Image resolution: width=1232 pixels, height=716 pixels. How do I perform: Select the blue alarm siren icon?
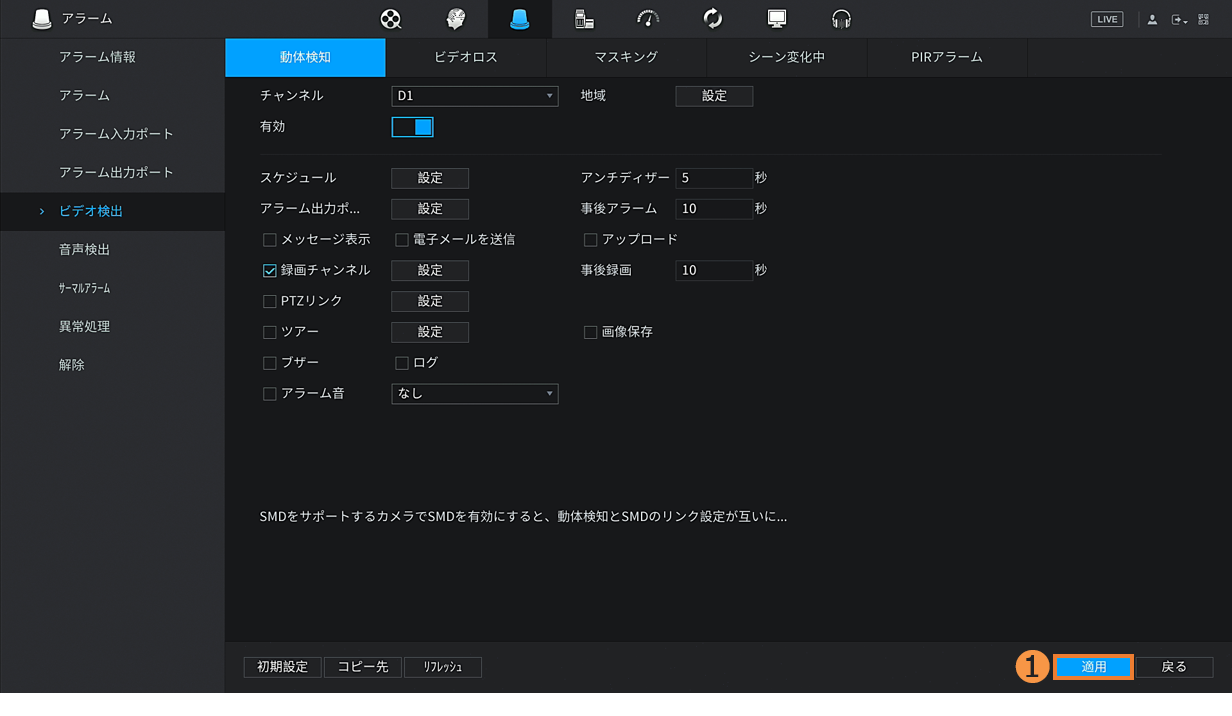(x=520, y=19)
